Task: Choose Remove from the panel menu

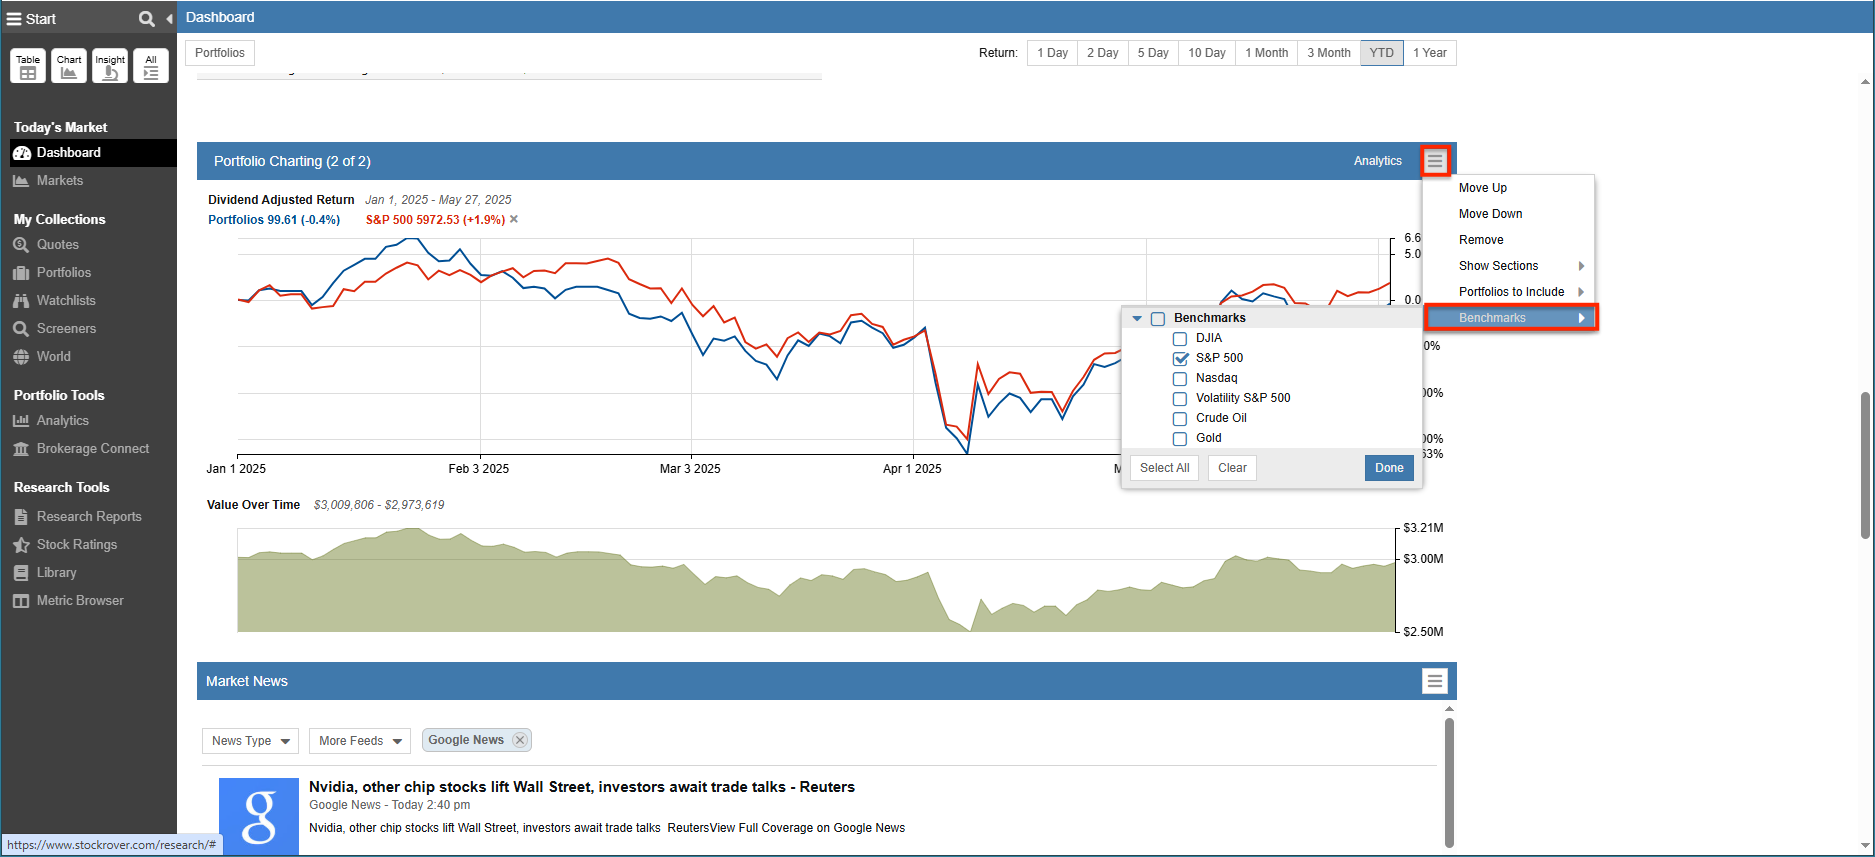Action: pos(1509,240)
